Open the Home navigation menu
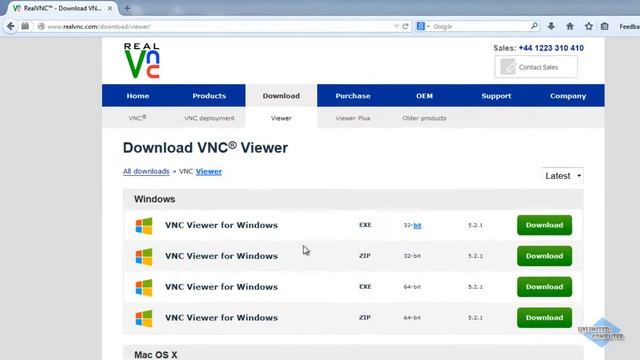 click(x=138, y=96)
